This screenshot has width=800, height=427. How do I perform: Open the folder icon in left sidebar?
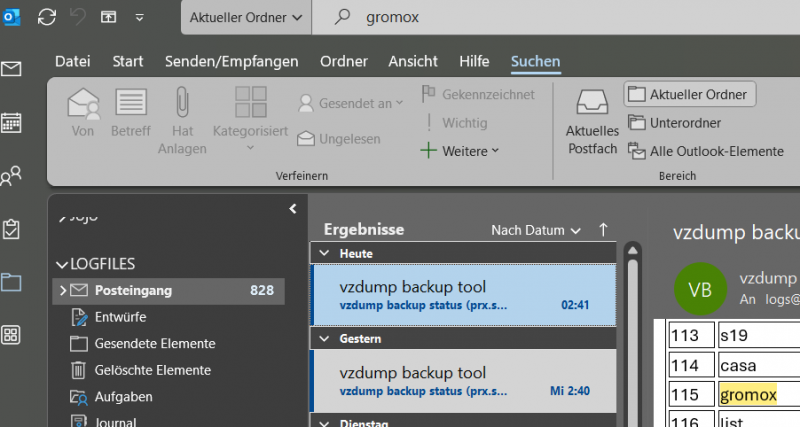pyautogui.click(x=12, y=282)
